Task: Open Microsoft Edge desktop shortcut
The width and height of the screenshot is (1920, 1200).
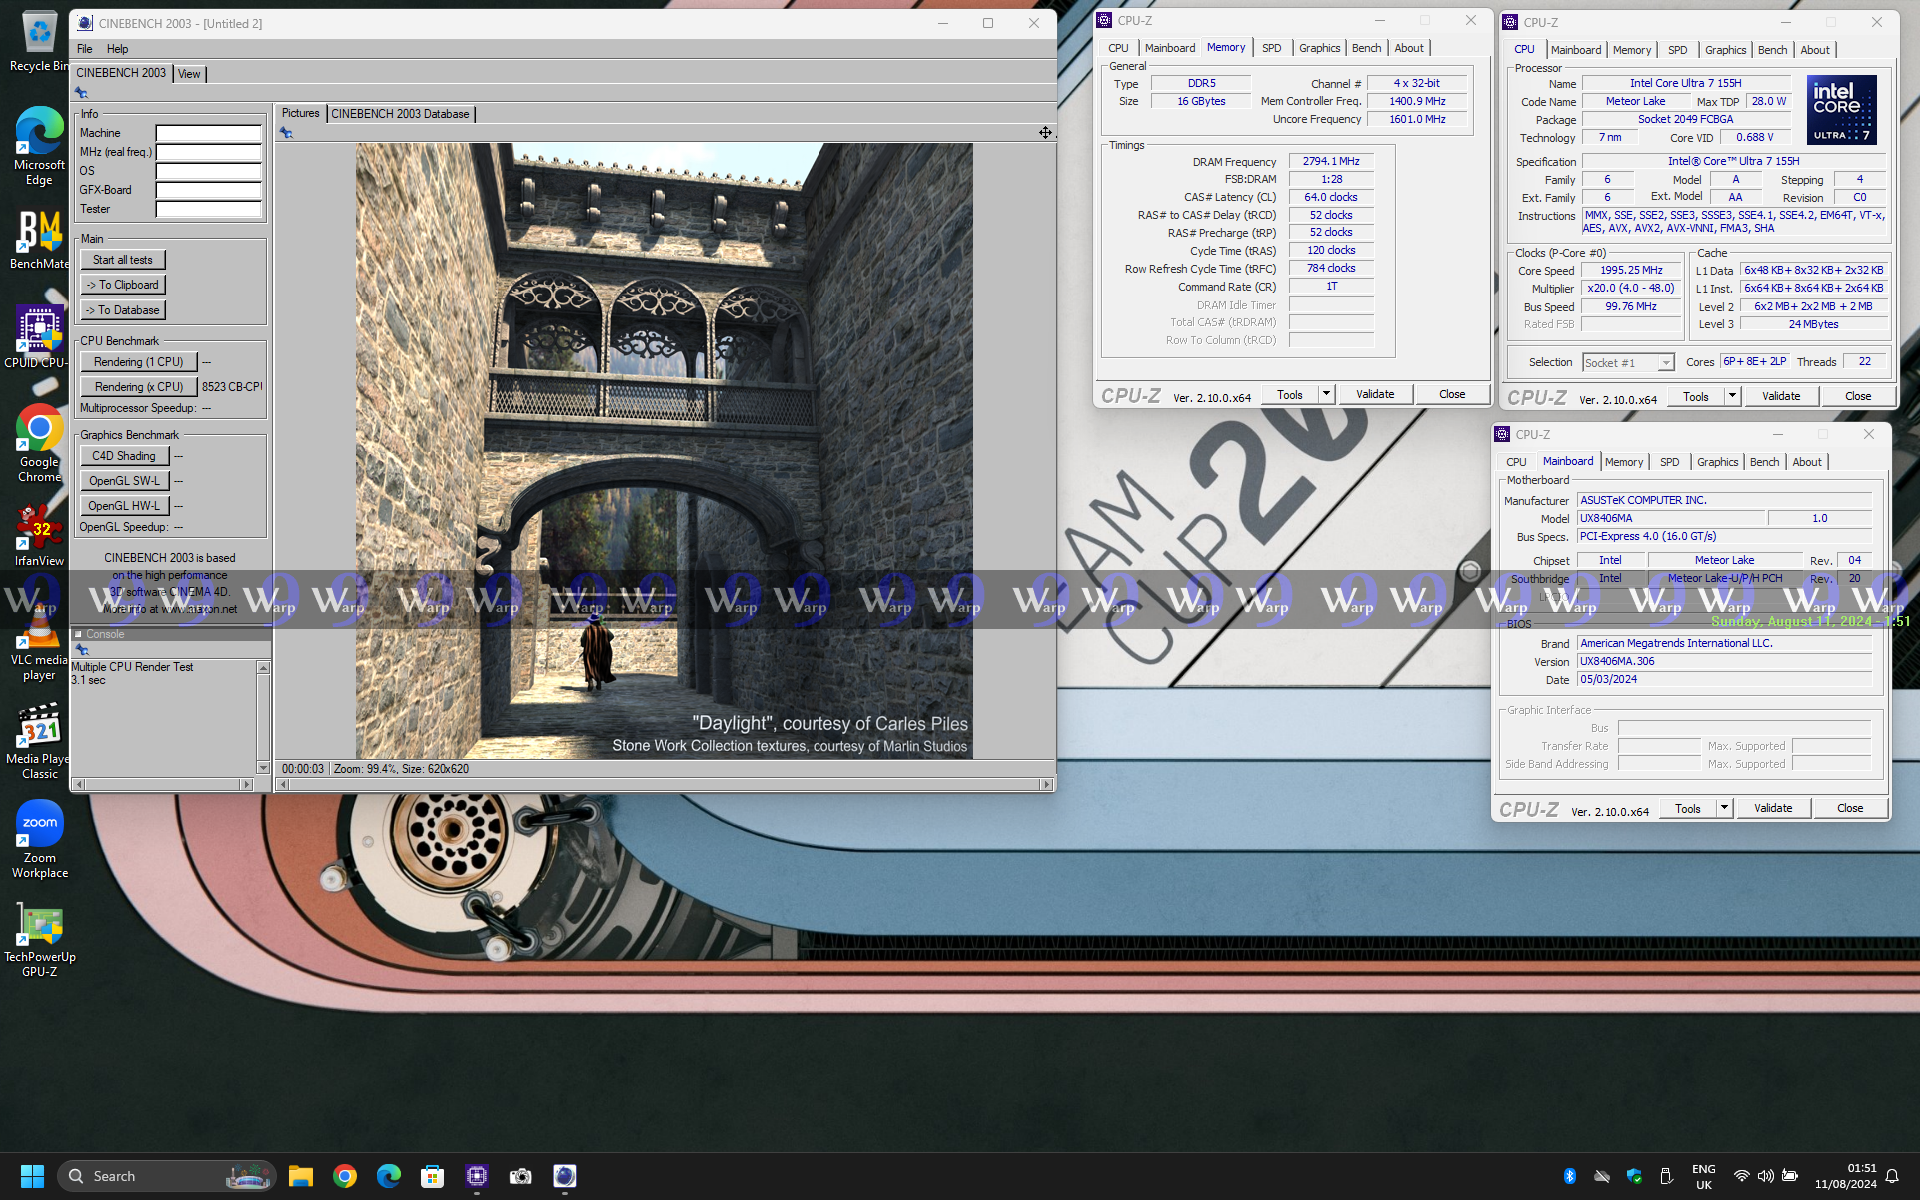Action: click(38, 146)
